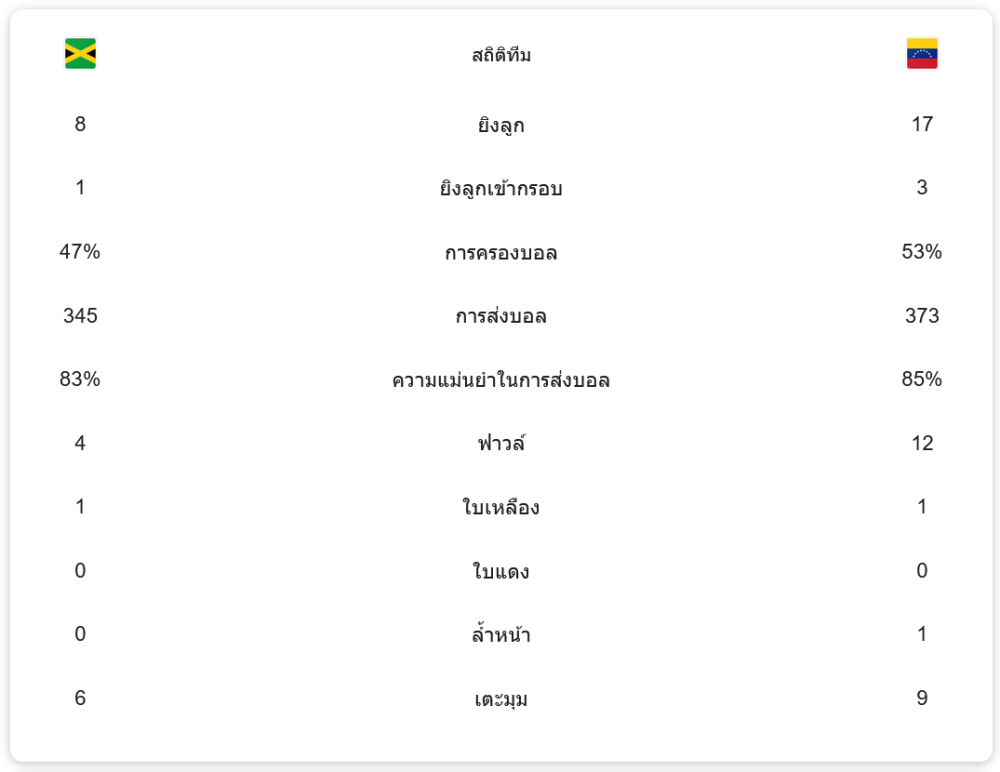This screenshot has height=772, width=1000.
Task: Select the ยิงลูกเข้ากรอบ row label
Action: point(501,189)
